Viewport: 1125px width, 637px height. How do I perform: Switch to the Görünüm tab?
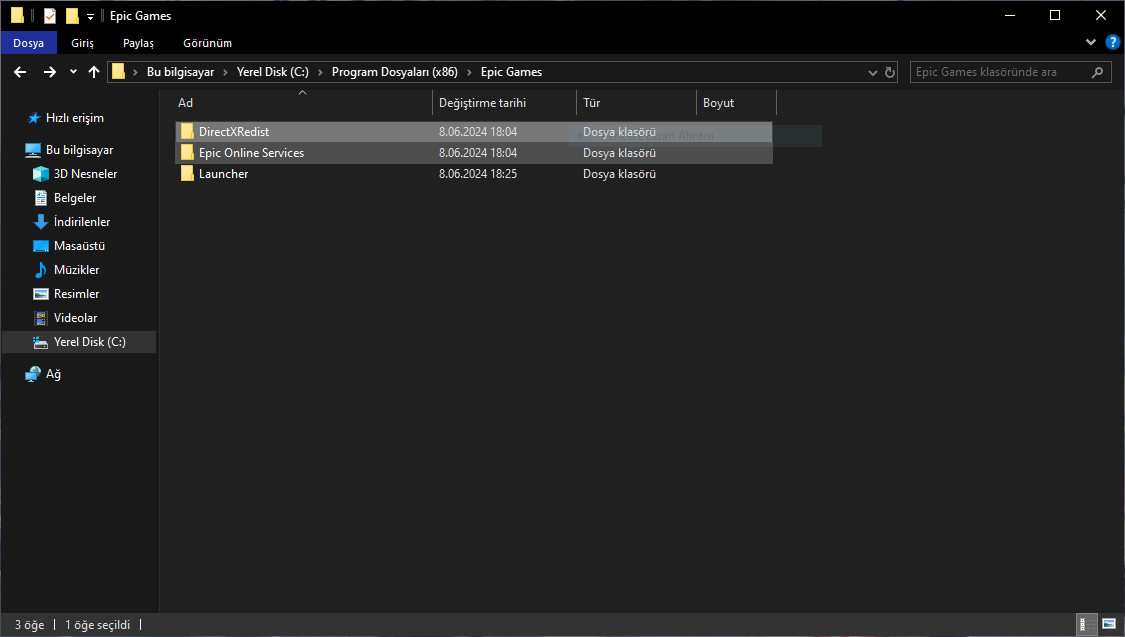(x=207, y=43)
